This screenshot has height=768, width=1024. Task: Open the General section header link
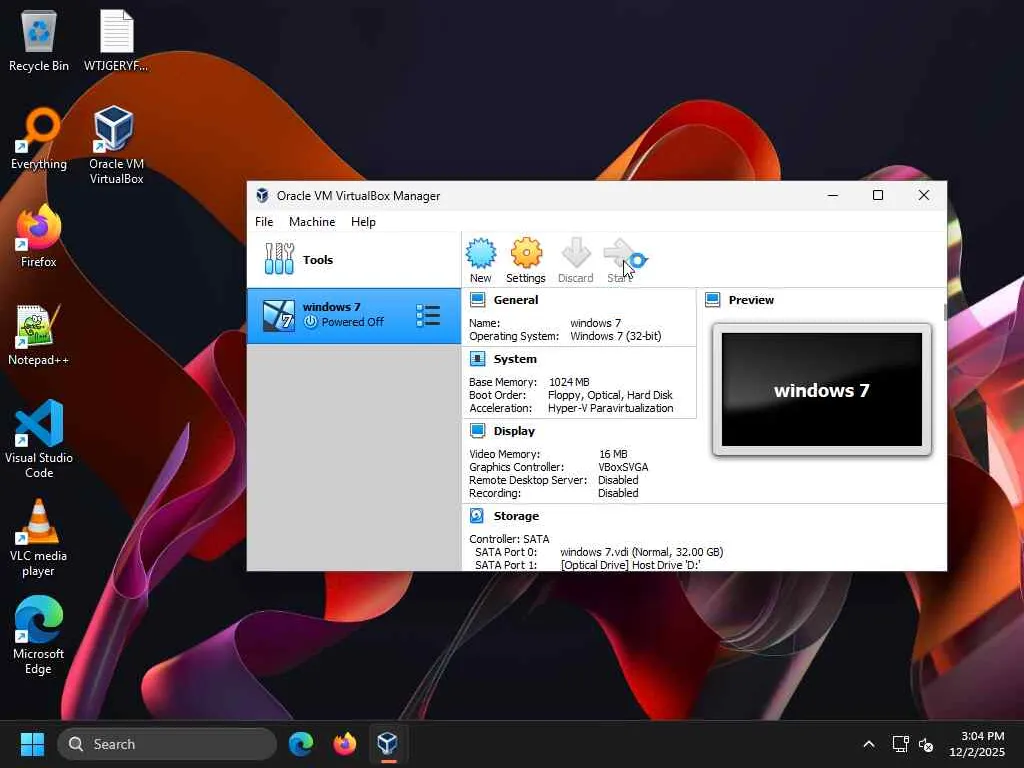tap(516, 300)
